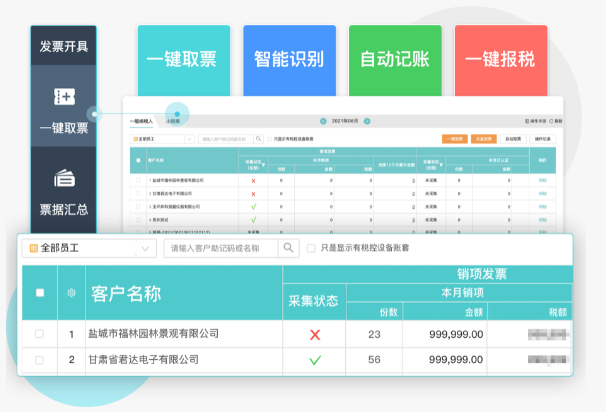
Task: Check the row 2 checkbox for 甘肃省君达电子有限公司 in front panel
Action: [x=39, y=360]
